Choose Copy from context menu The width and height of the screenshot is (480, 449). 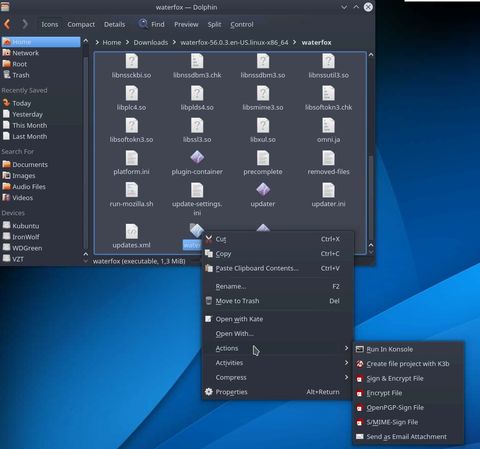pyautogui.click(x=278, y=254)
